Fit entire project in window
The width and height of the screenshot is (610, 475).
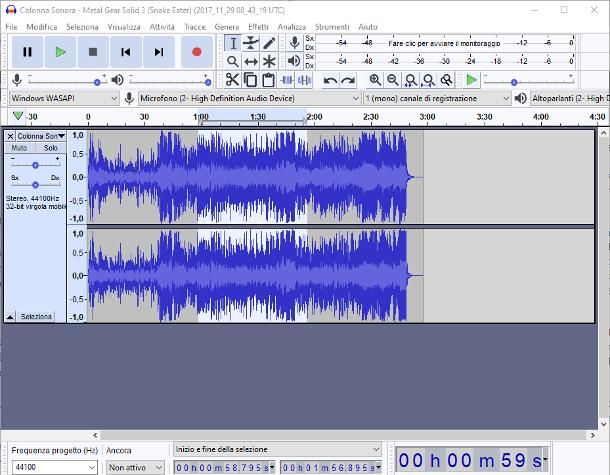(429, 80)
